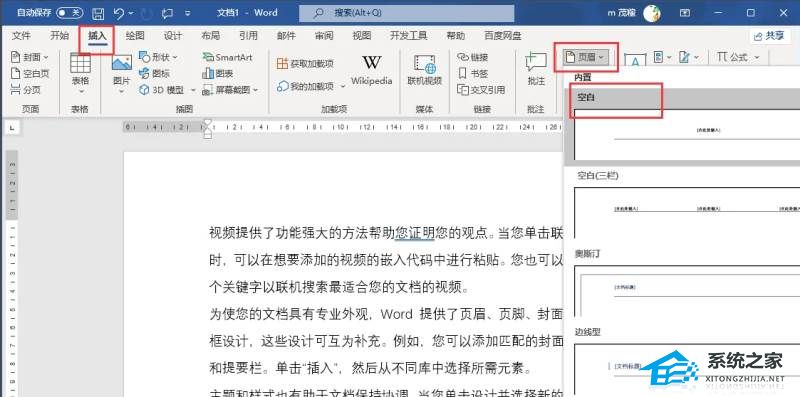Open the 审阅 tab

tap(324, 36)
